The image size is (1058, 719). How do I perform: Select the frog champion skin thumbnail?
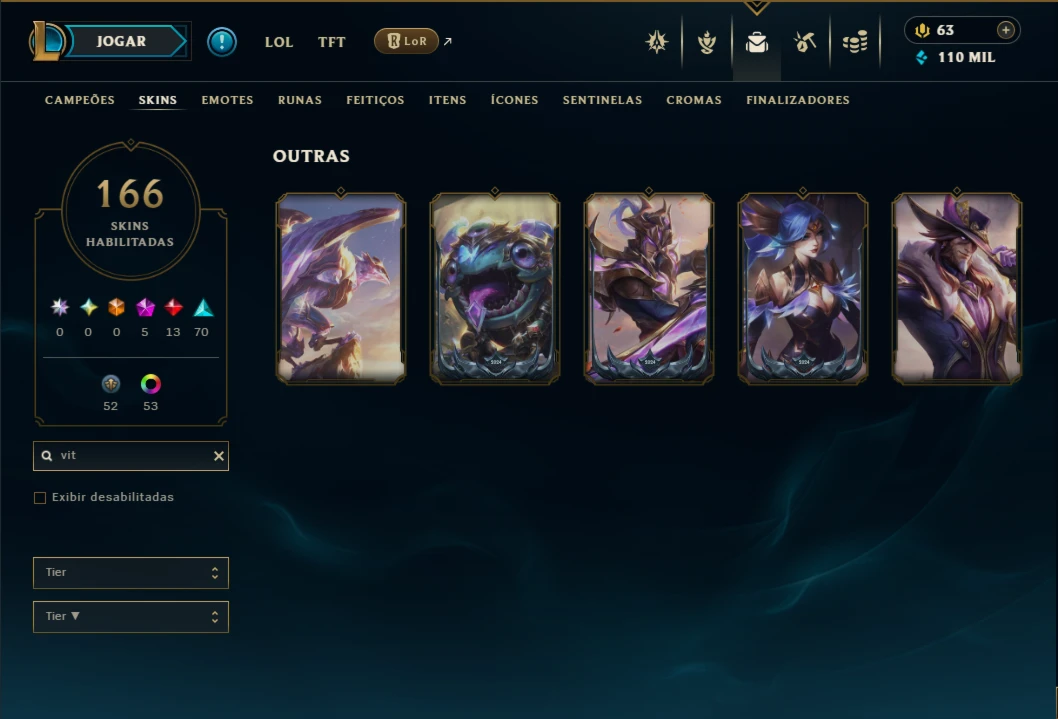point(495,289)
